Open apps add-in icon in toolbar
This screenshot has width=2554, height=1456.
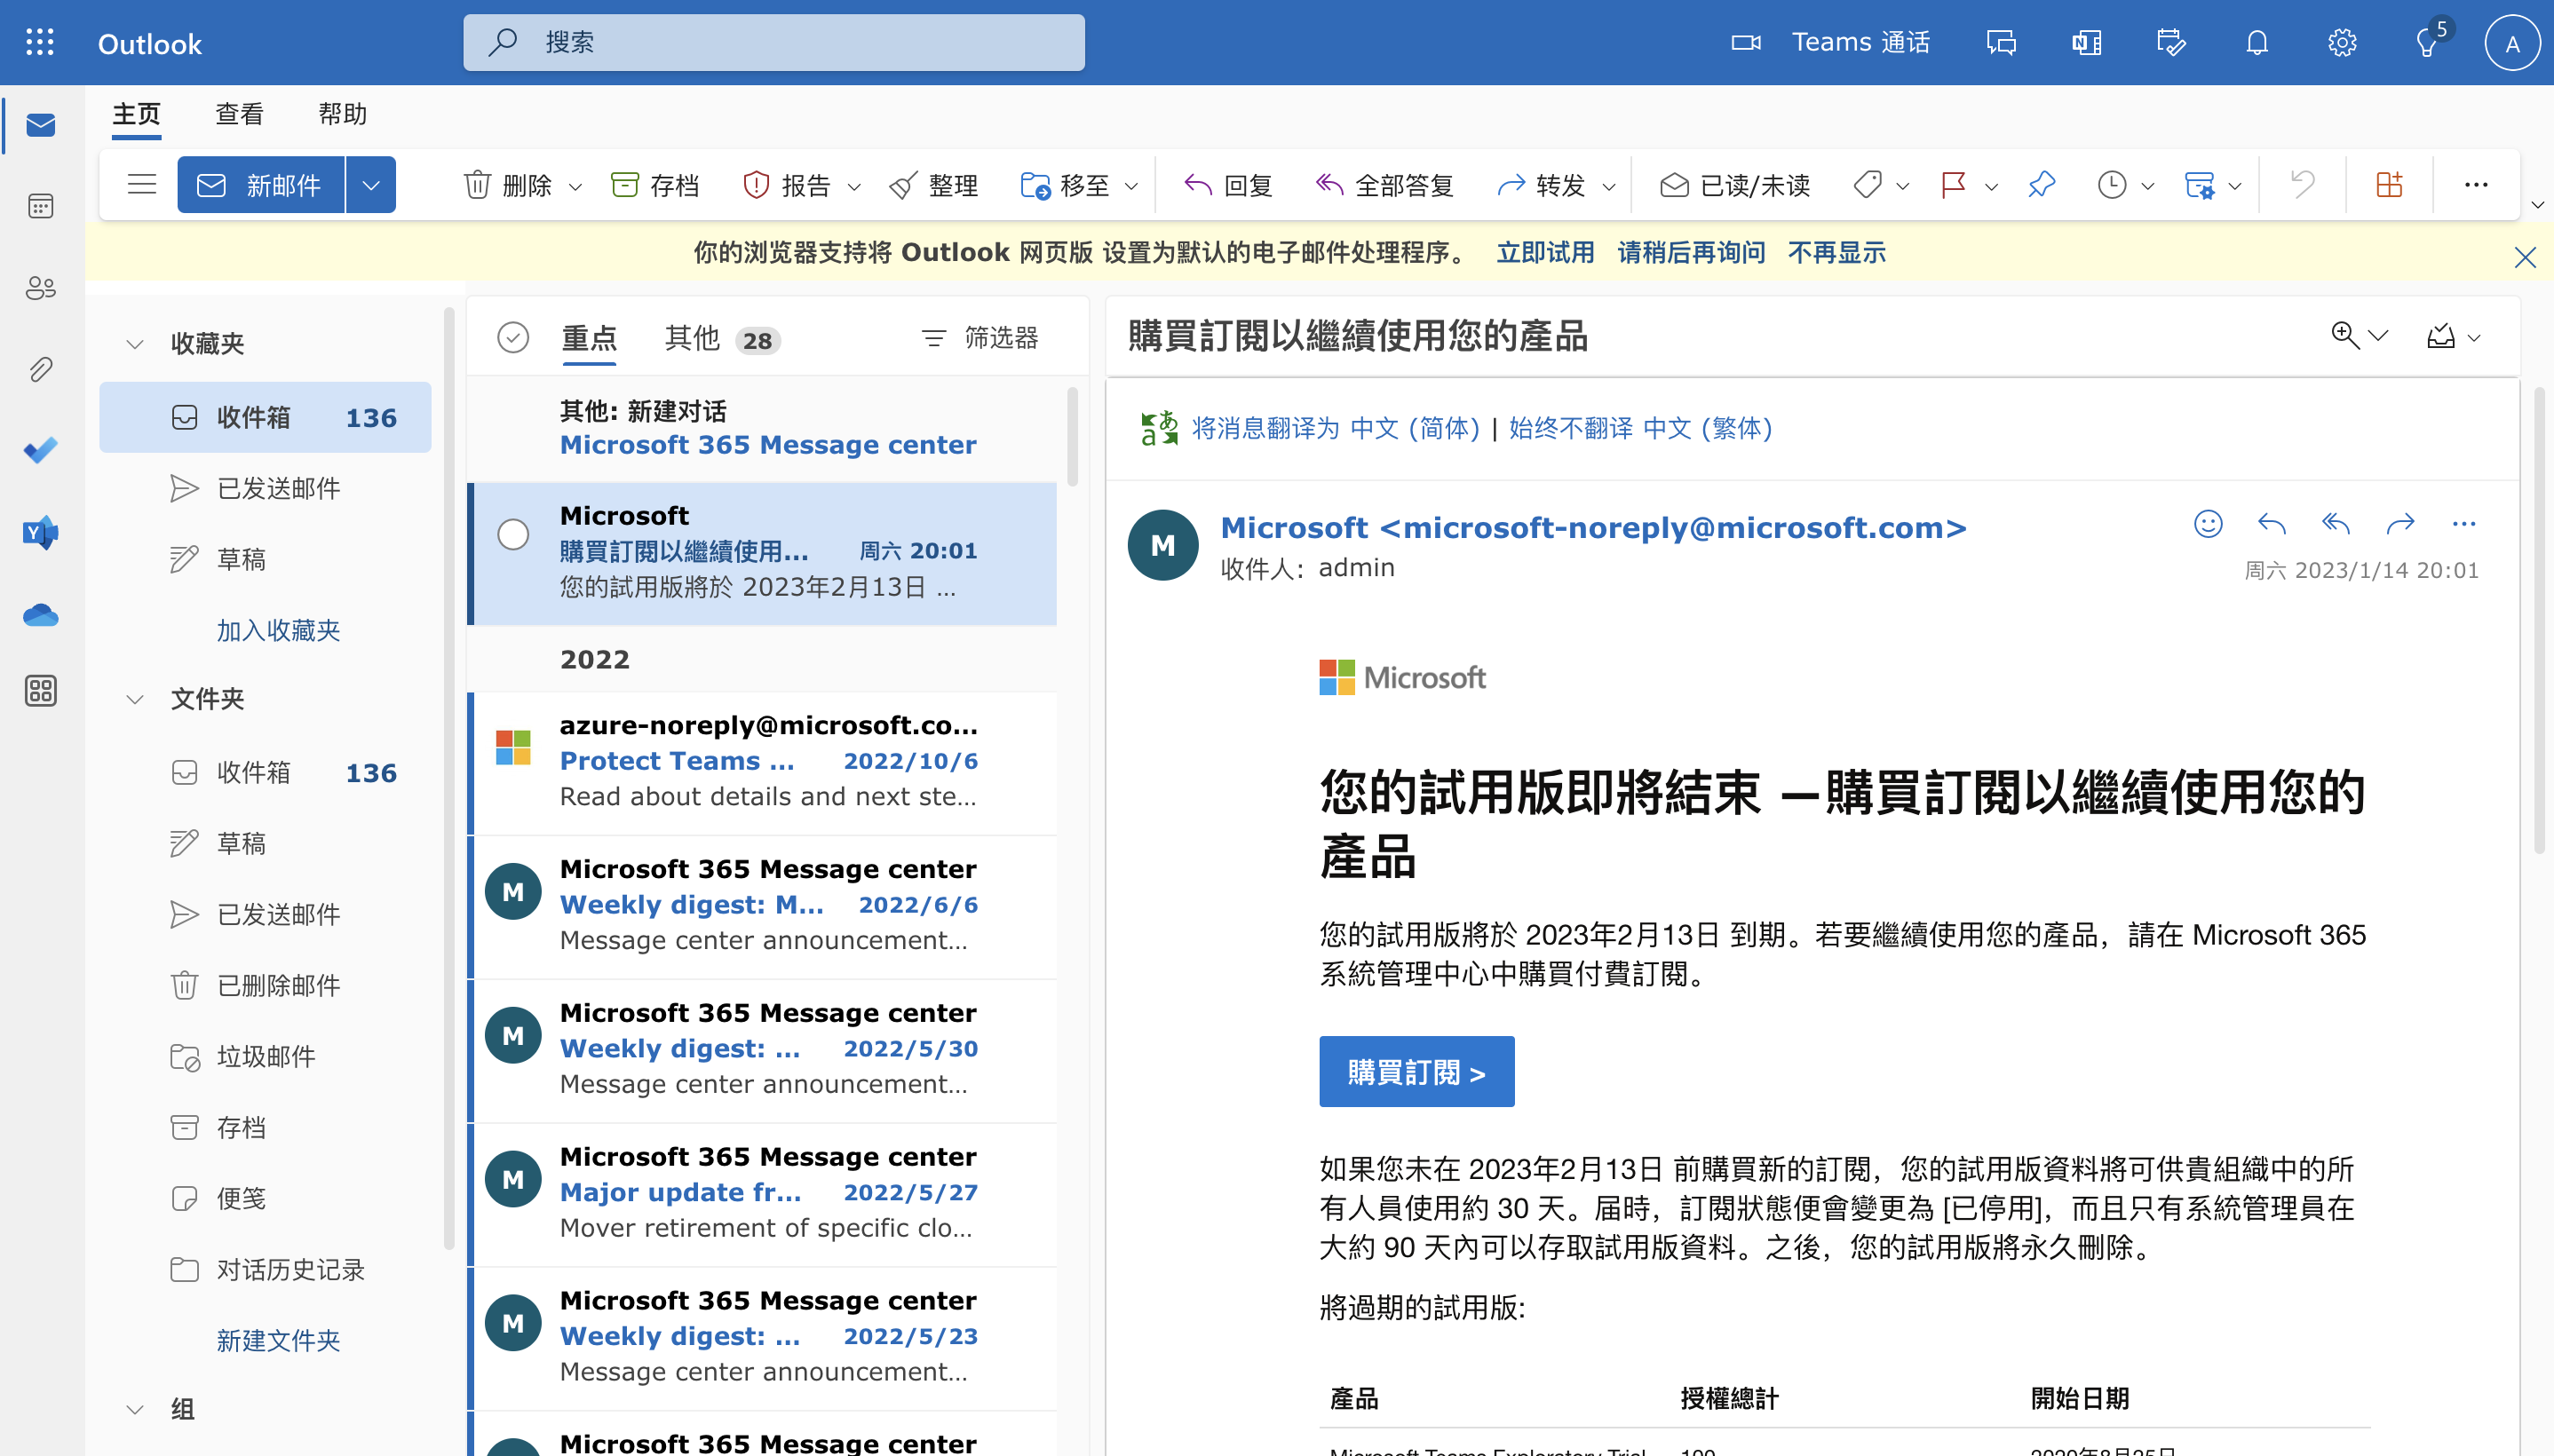click(x=2389, y=184)
